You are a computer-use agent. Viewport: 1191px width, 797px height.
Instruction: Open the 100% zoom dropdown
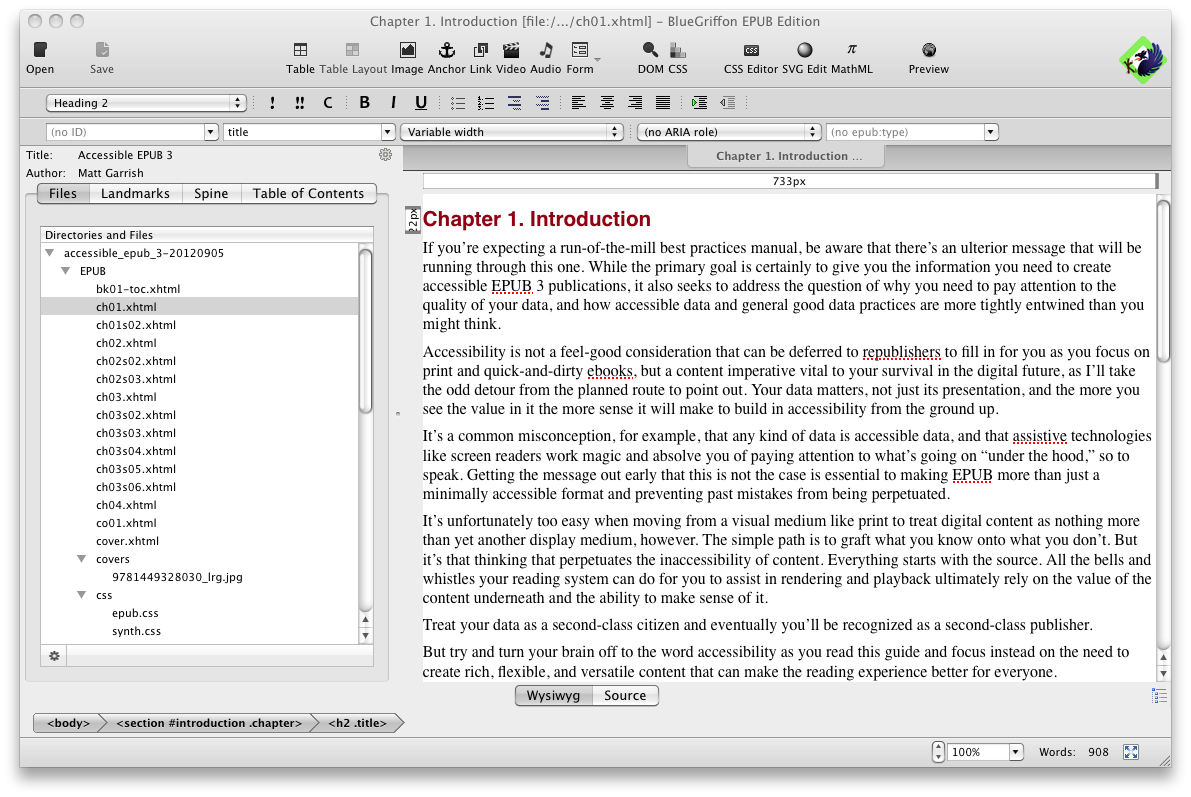pos(1016,752)
